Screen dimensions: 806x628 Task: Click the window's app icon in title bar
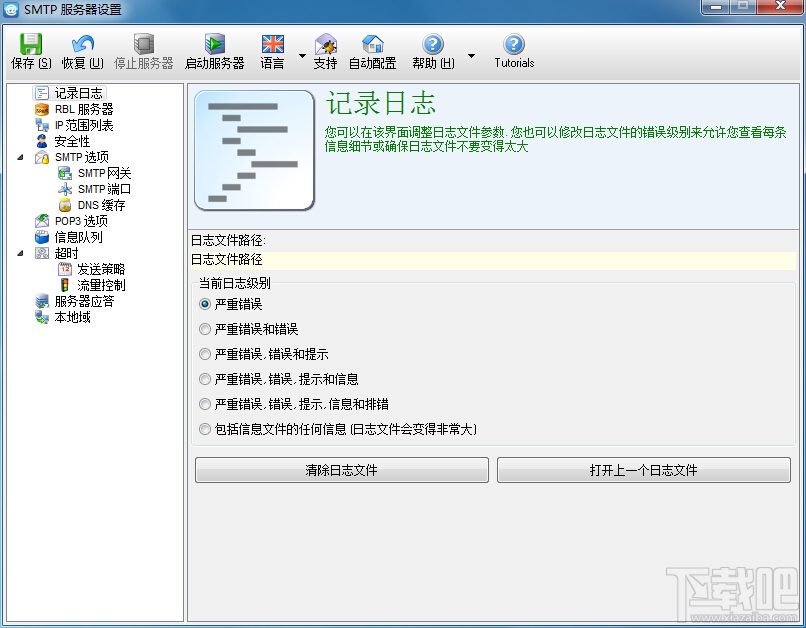[11, 9]
